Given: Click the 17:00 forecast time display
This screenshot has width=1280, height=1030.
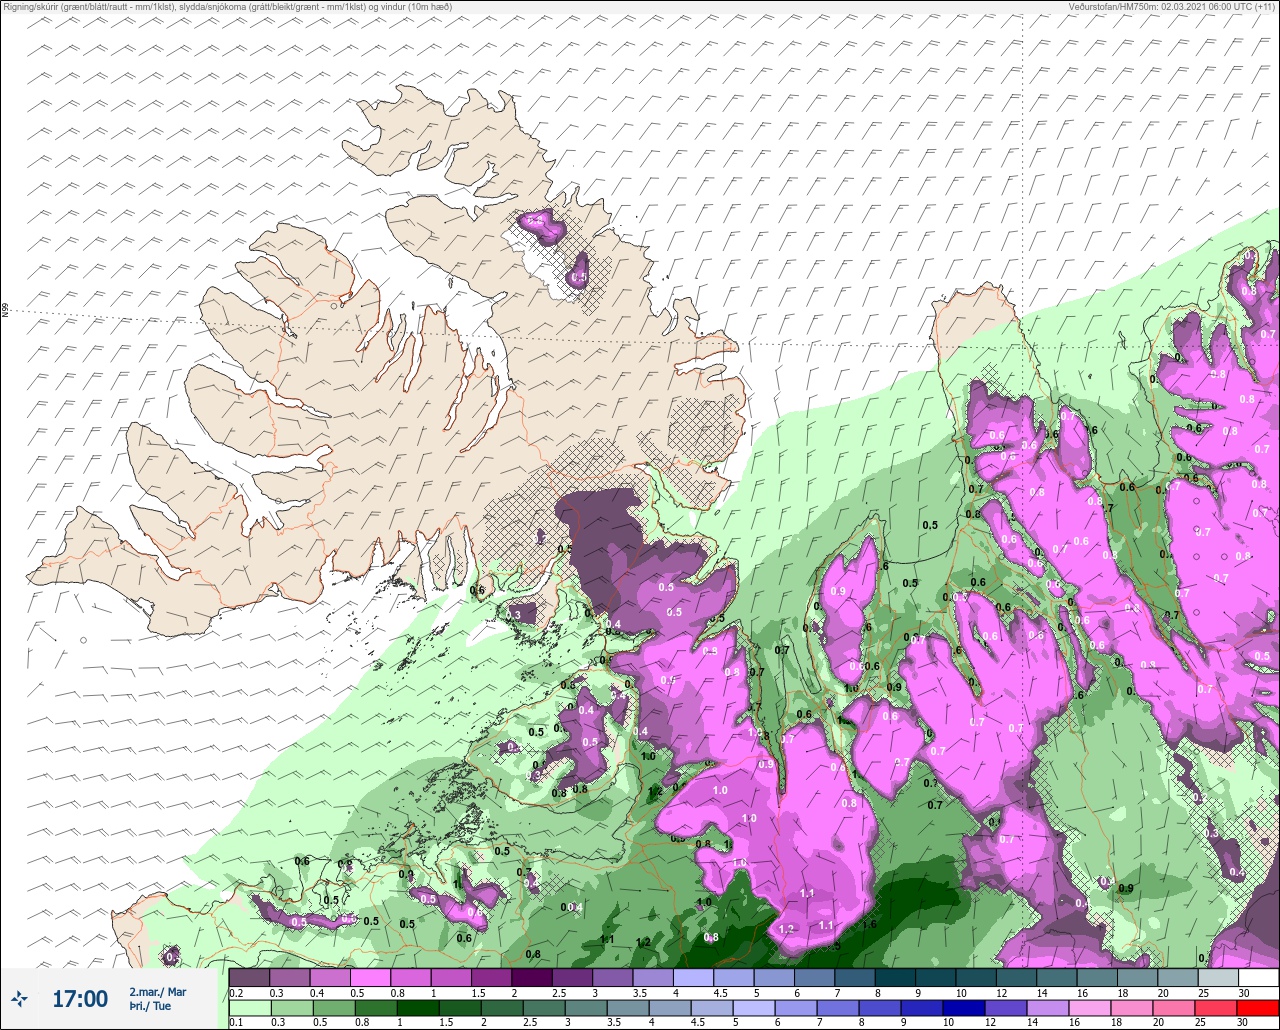Looking at the screenshot, I should [80, 998].
